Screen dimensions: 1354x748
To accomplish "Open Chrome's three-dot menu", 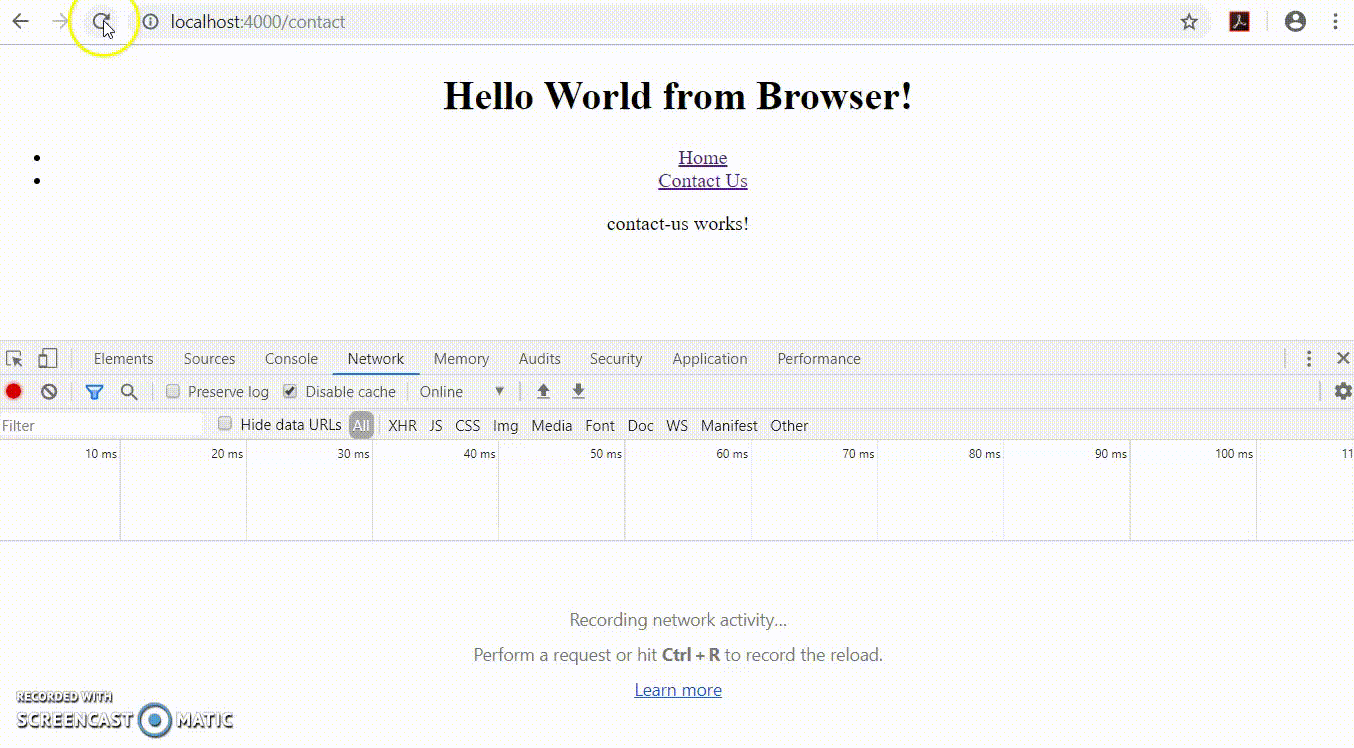I will tap(1337, 21).
